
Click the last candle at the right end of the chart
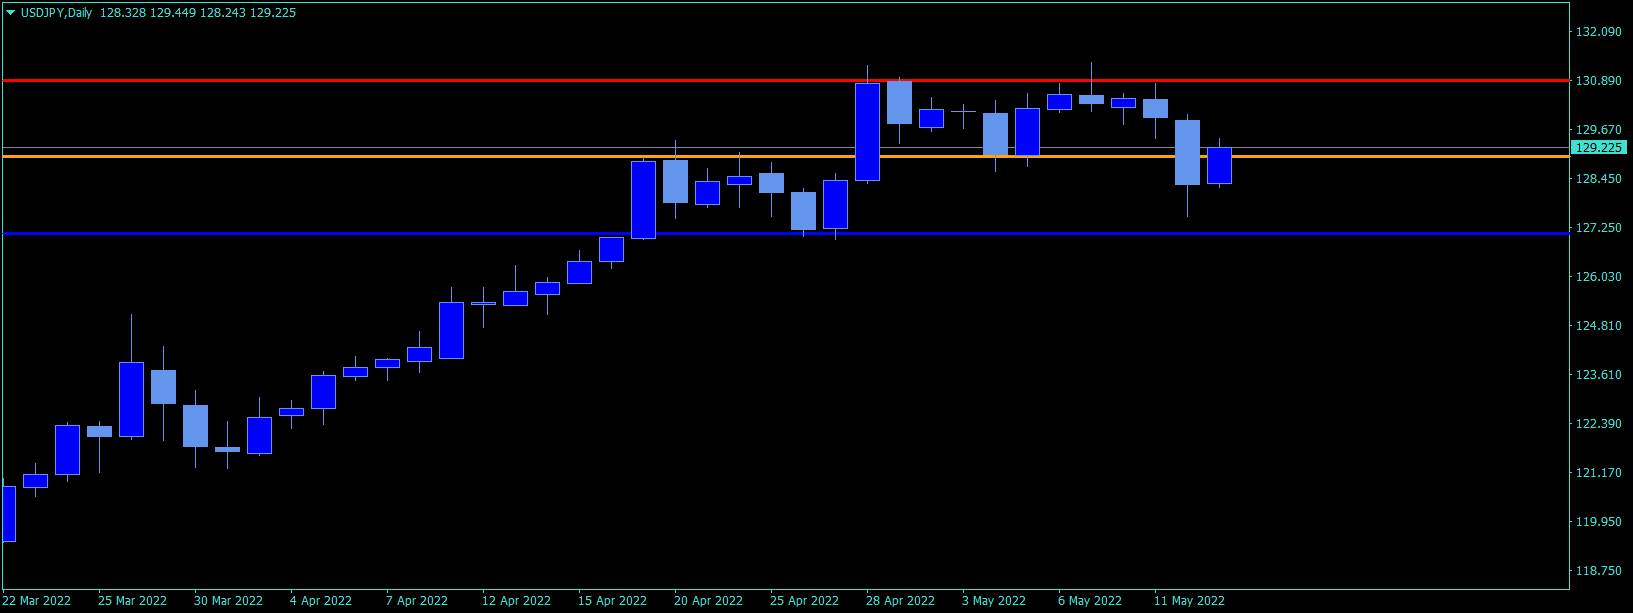click(1219, 165)
